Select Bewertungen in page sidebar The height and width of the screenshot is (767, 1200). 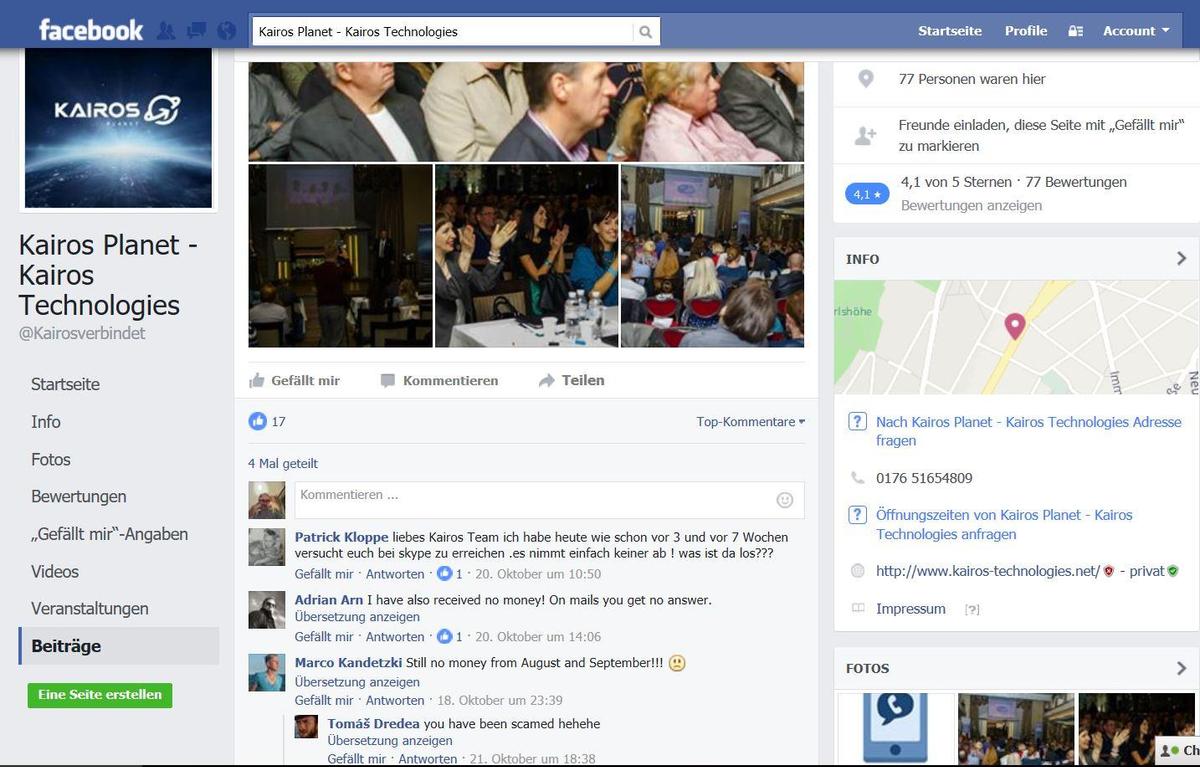point(79,497)
